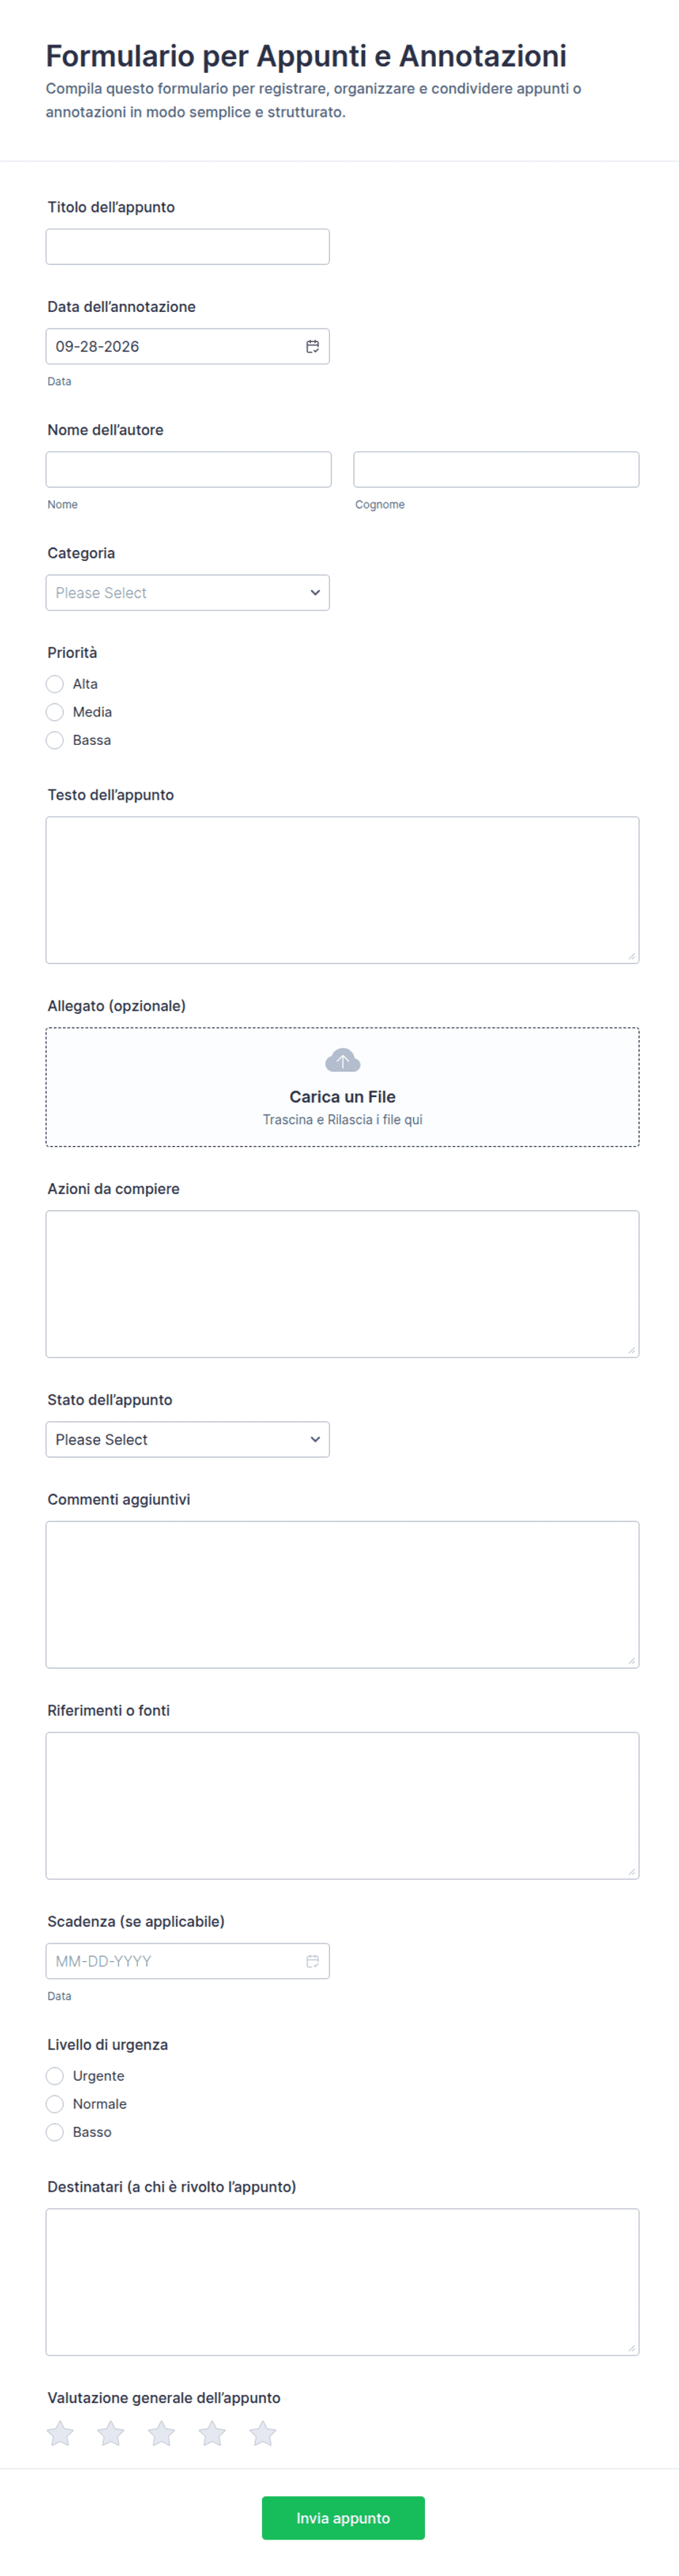Select Alta priority radio button
The image size is (679, 2576).
[55, 684]
